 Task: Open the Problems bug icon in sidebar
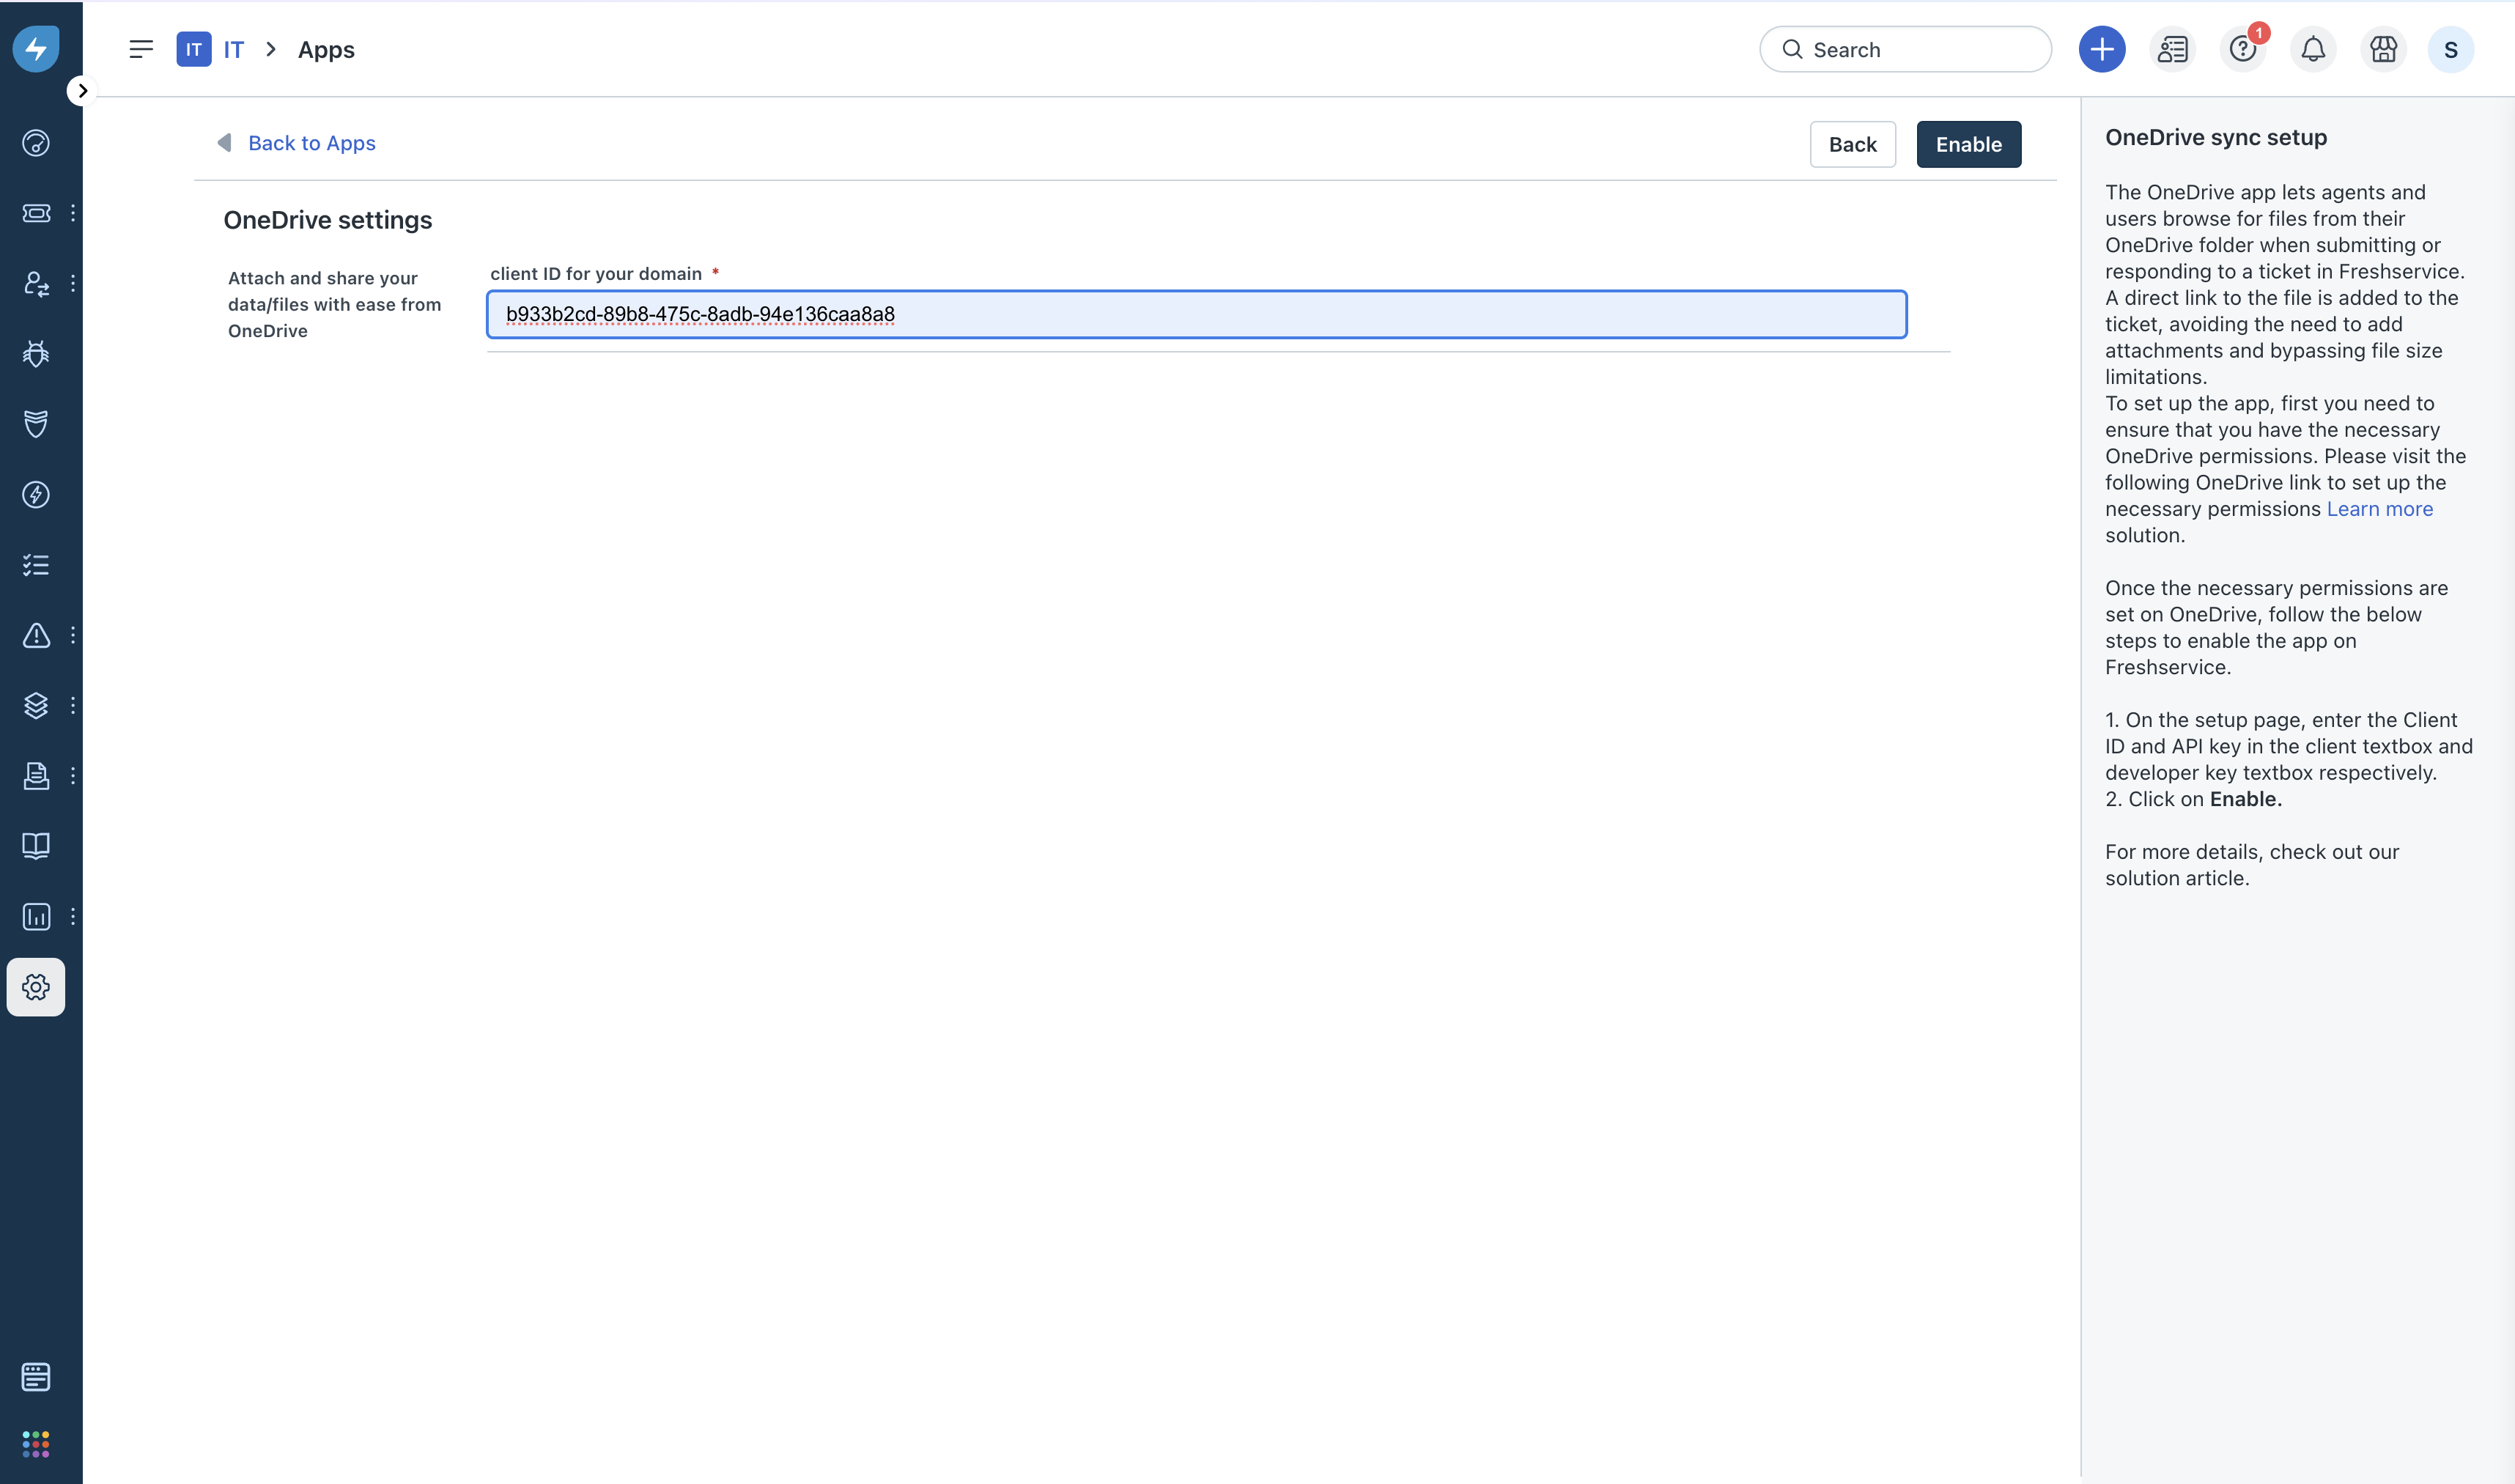[36, 354]
